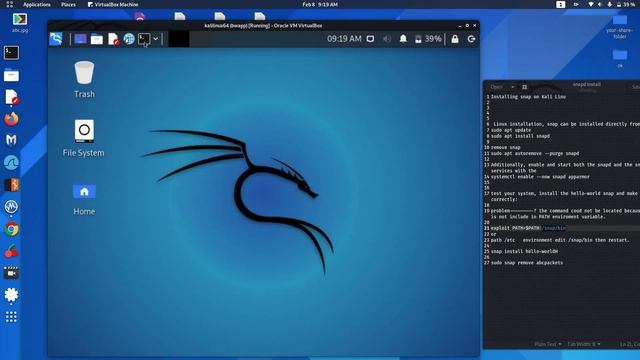Show all applications grid in host dock
Screen dimensions: 640x360
click(x=11, y=317)
